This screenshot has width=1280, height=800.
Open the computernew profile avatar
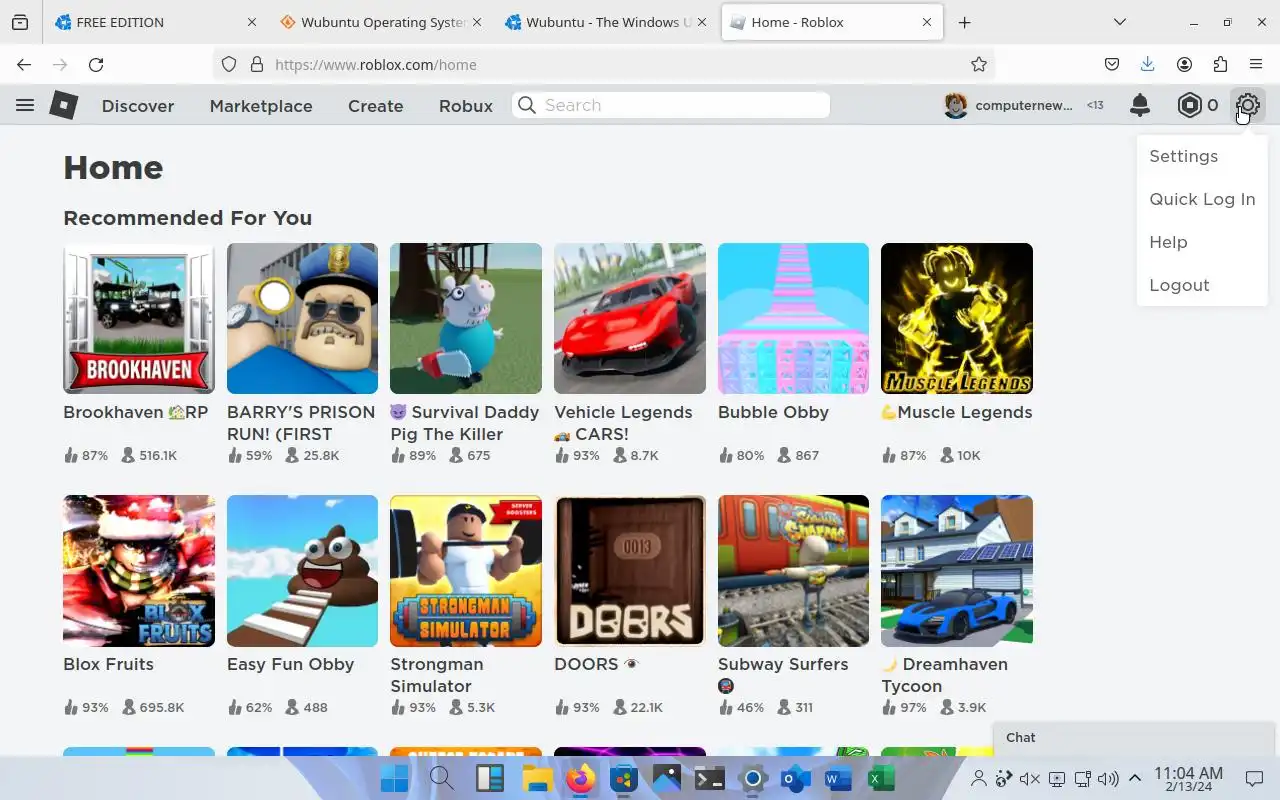click(956, 105)
